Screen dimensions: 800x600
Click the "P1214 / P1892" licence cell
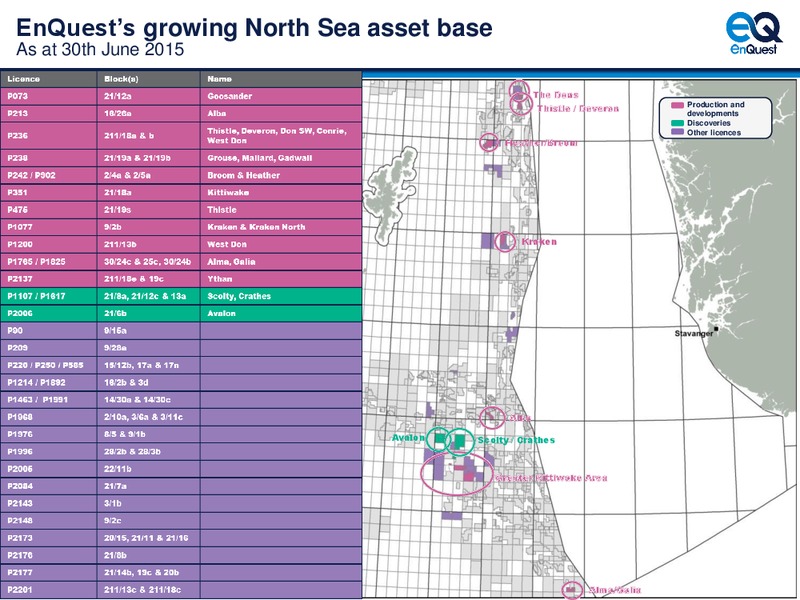48,383
